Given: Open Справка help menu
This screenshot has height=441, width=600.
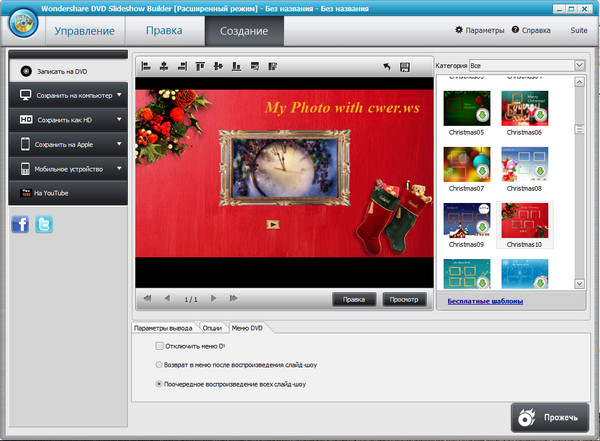Looking at the screenshot, I should click(x=531, y=30).
